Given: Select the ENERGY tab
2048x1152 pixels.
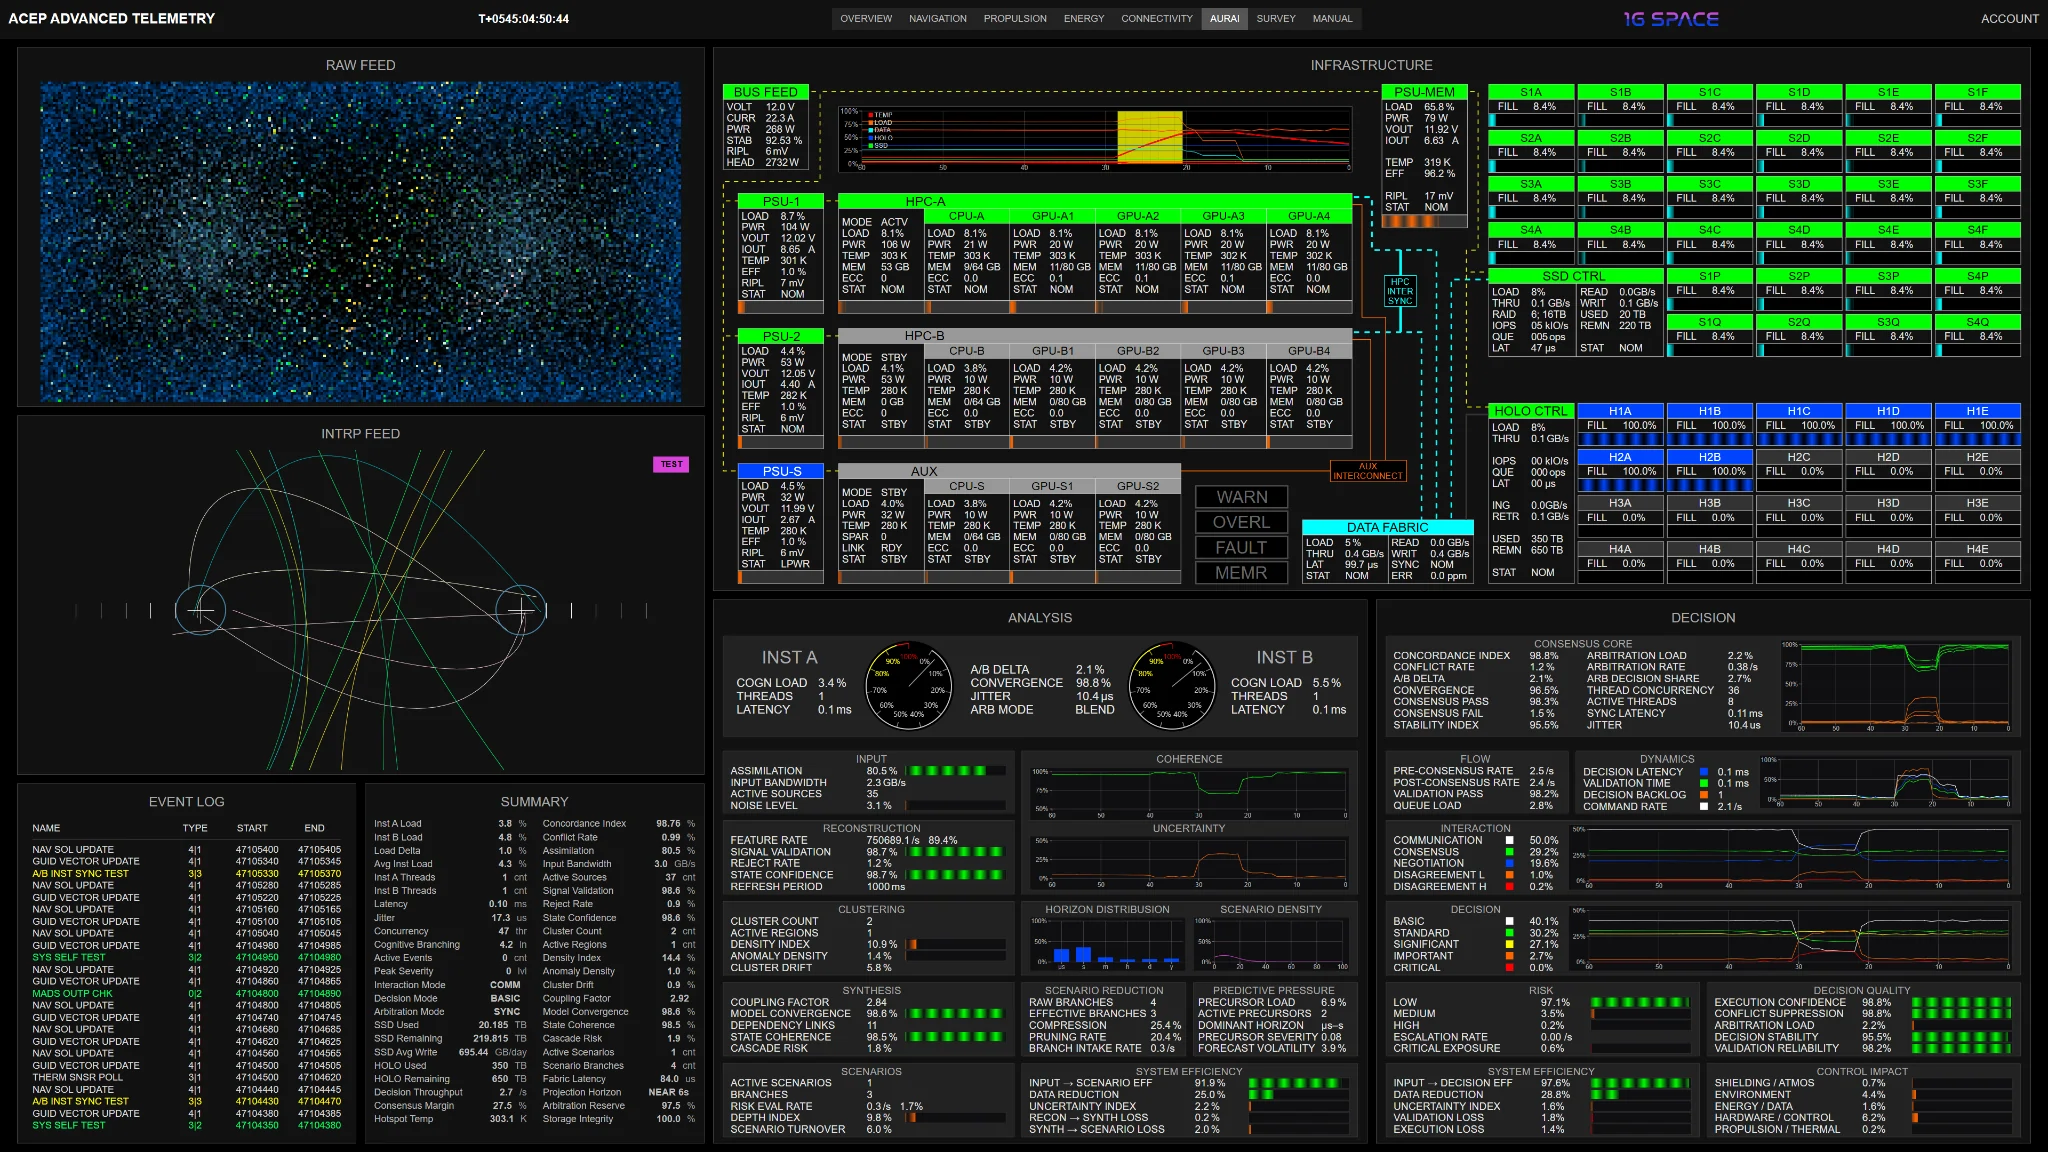Looking at the screenshot, I should [1084, 18].
